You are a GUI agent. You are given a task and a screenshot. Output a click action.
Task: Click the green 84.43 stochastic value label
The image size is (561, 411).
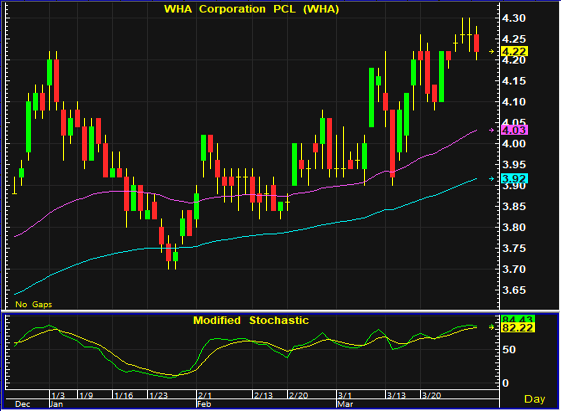click(518, 319)
